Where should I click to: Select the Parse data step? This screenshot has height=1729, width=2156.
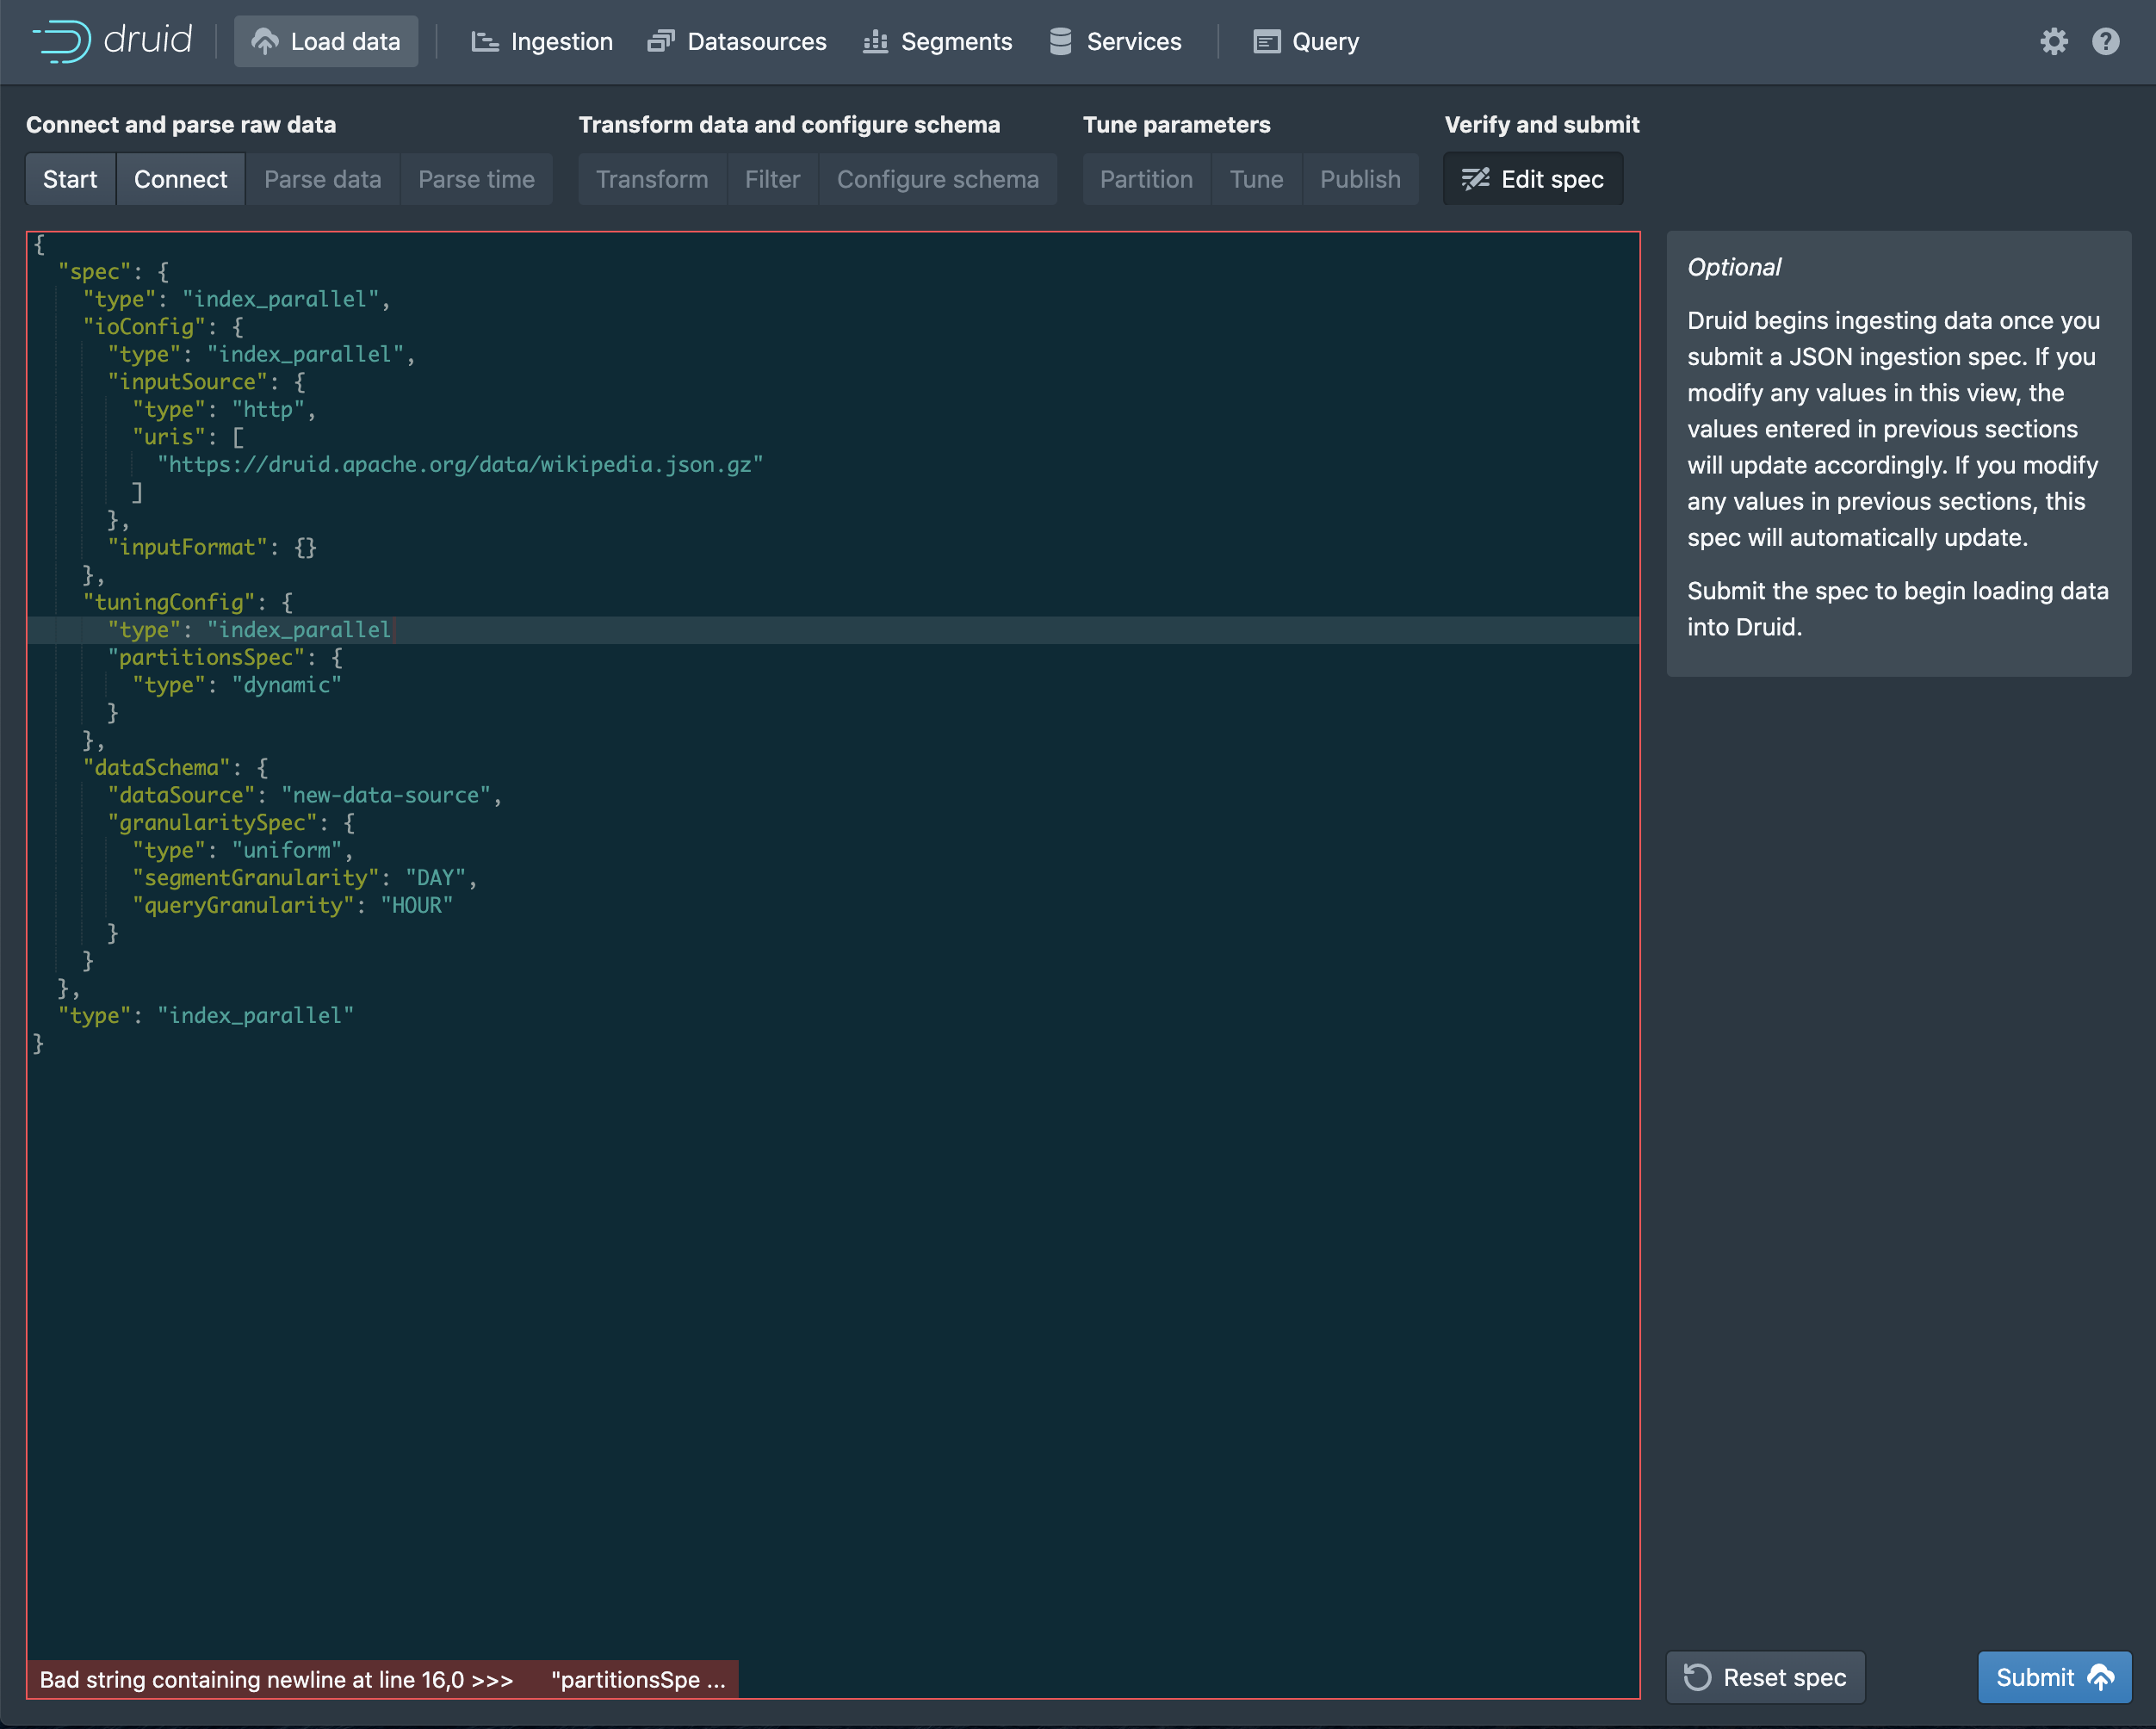point(323,179)
